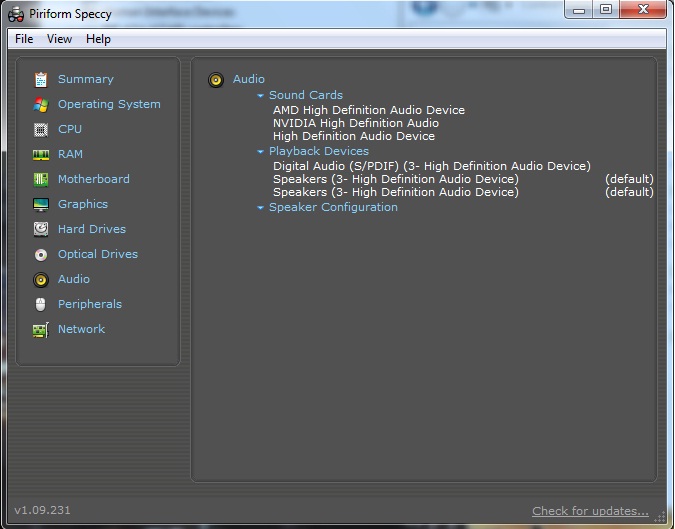The image size is (675, 529).
Task: Click the Audio speaker icon in sidebar
Action: click(41, 280)
